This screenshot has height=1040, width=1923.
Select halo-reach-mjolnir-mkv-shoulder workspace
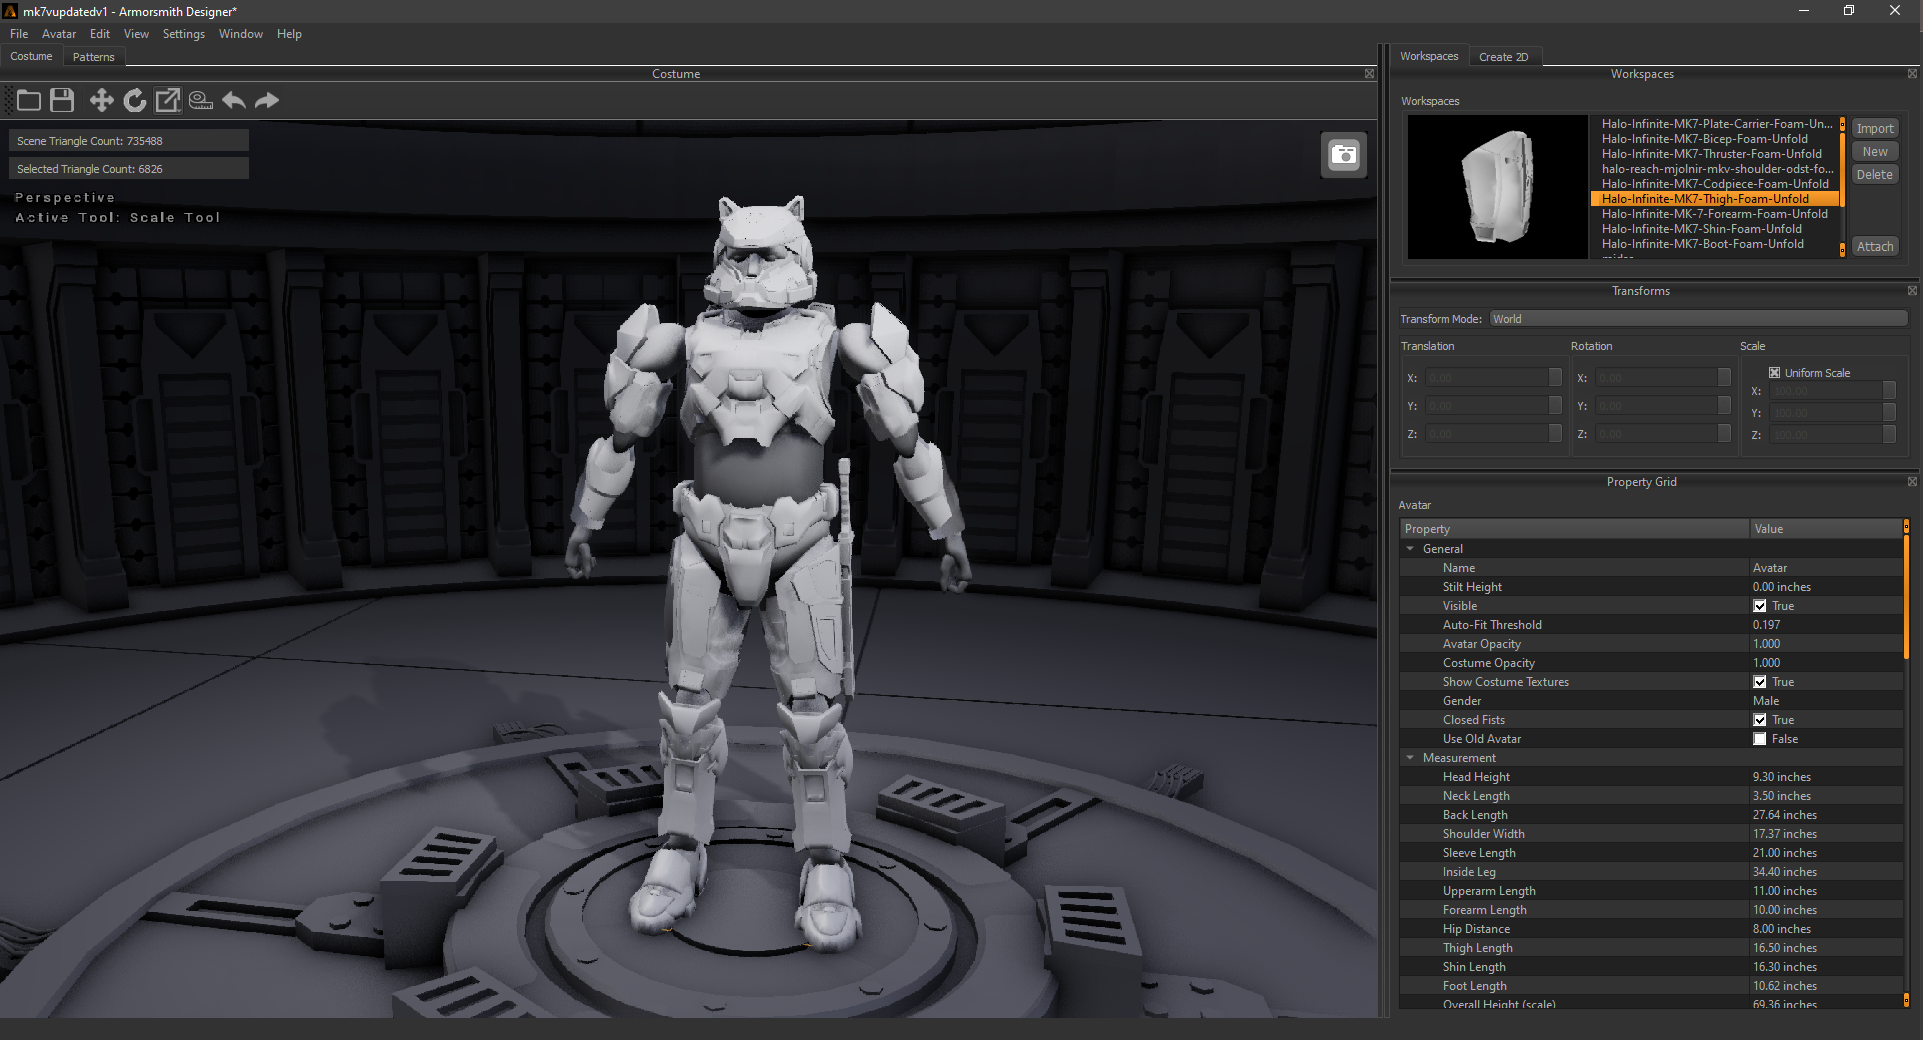[1716, 169]
